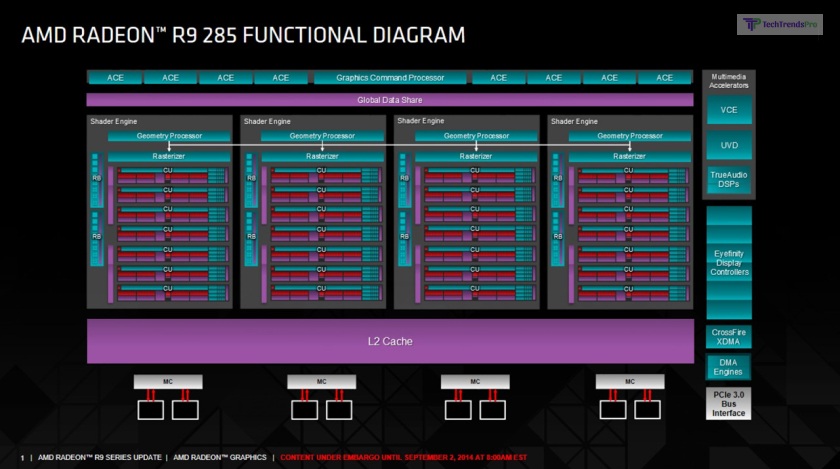Click the Multimedia Accelerators heading
Viewport: 840px width, 469px height.
coord(729,81)
